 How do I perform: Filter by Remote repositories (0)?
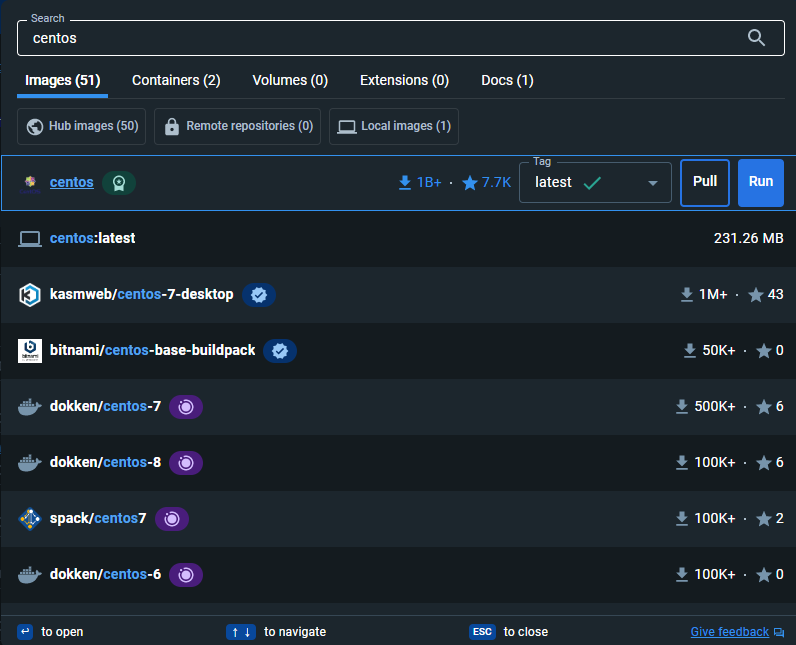(x=238, y=126)
